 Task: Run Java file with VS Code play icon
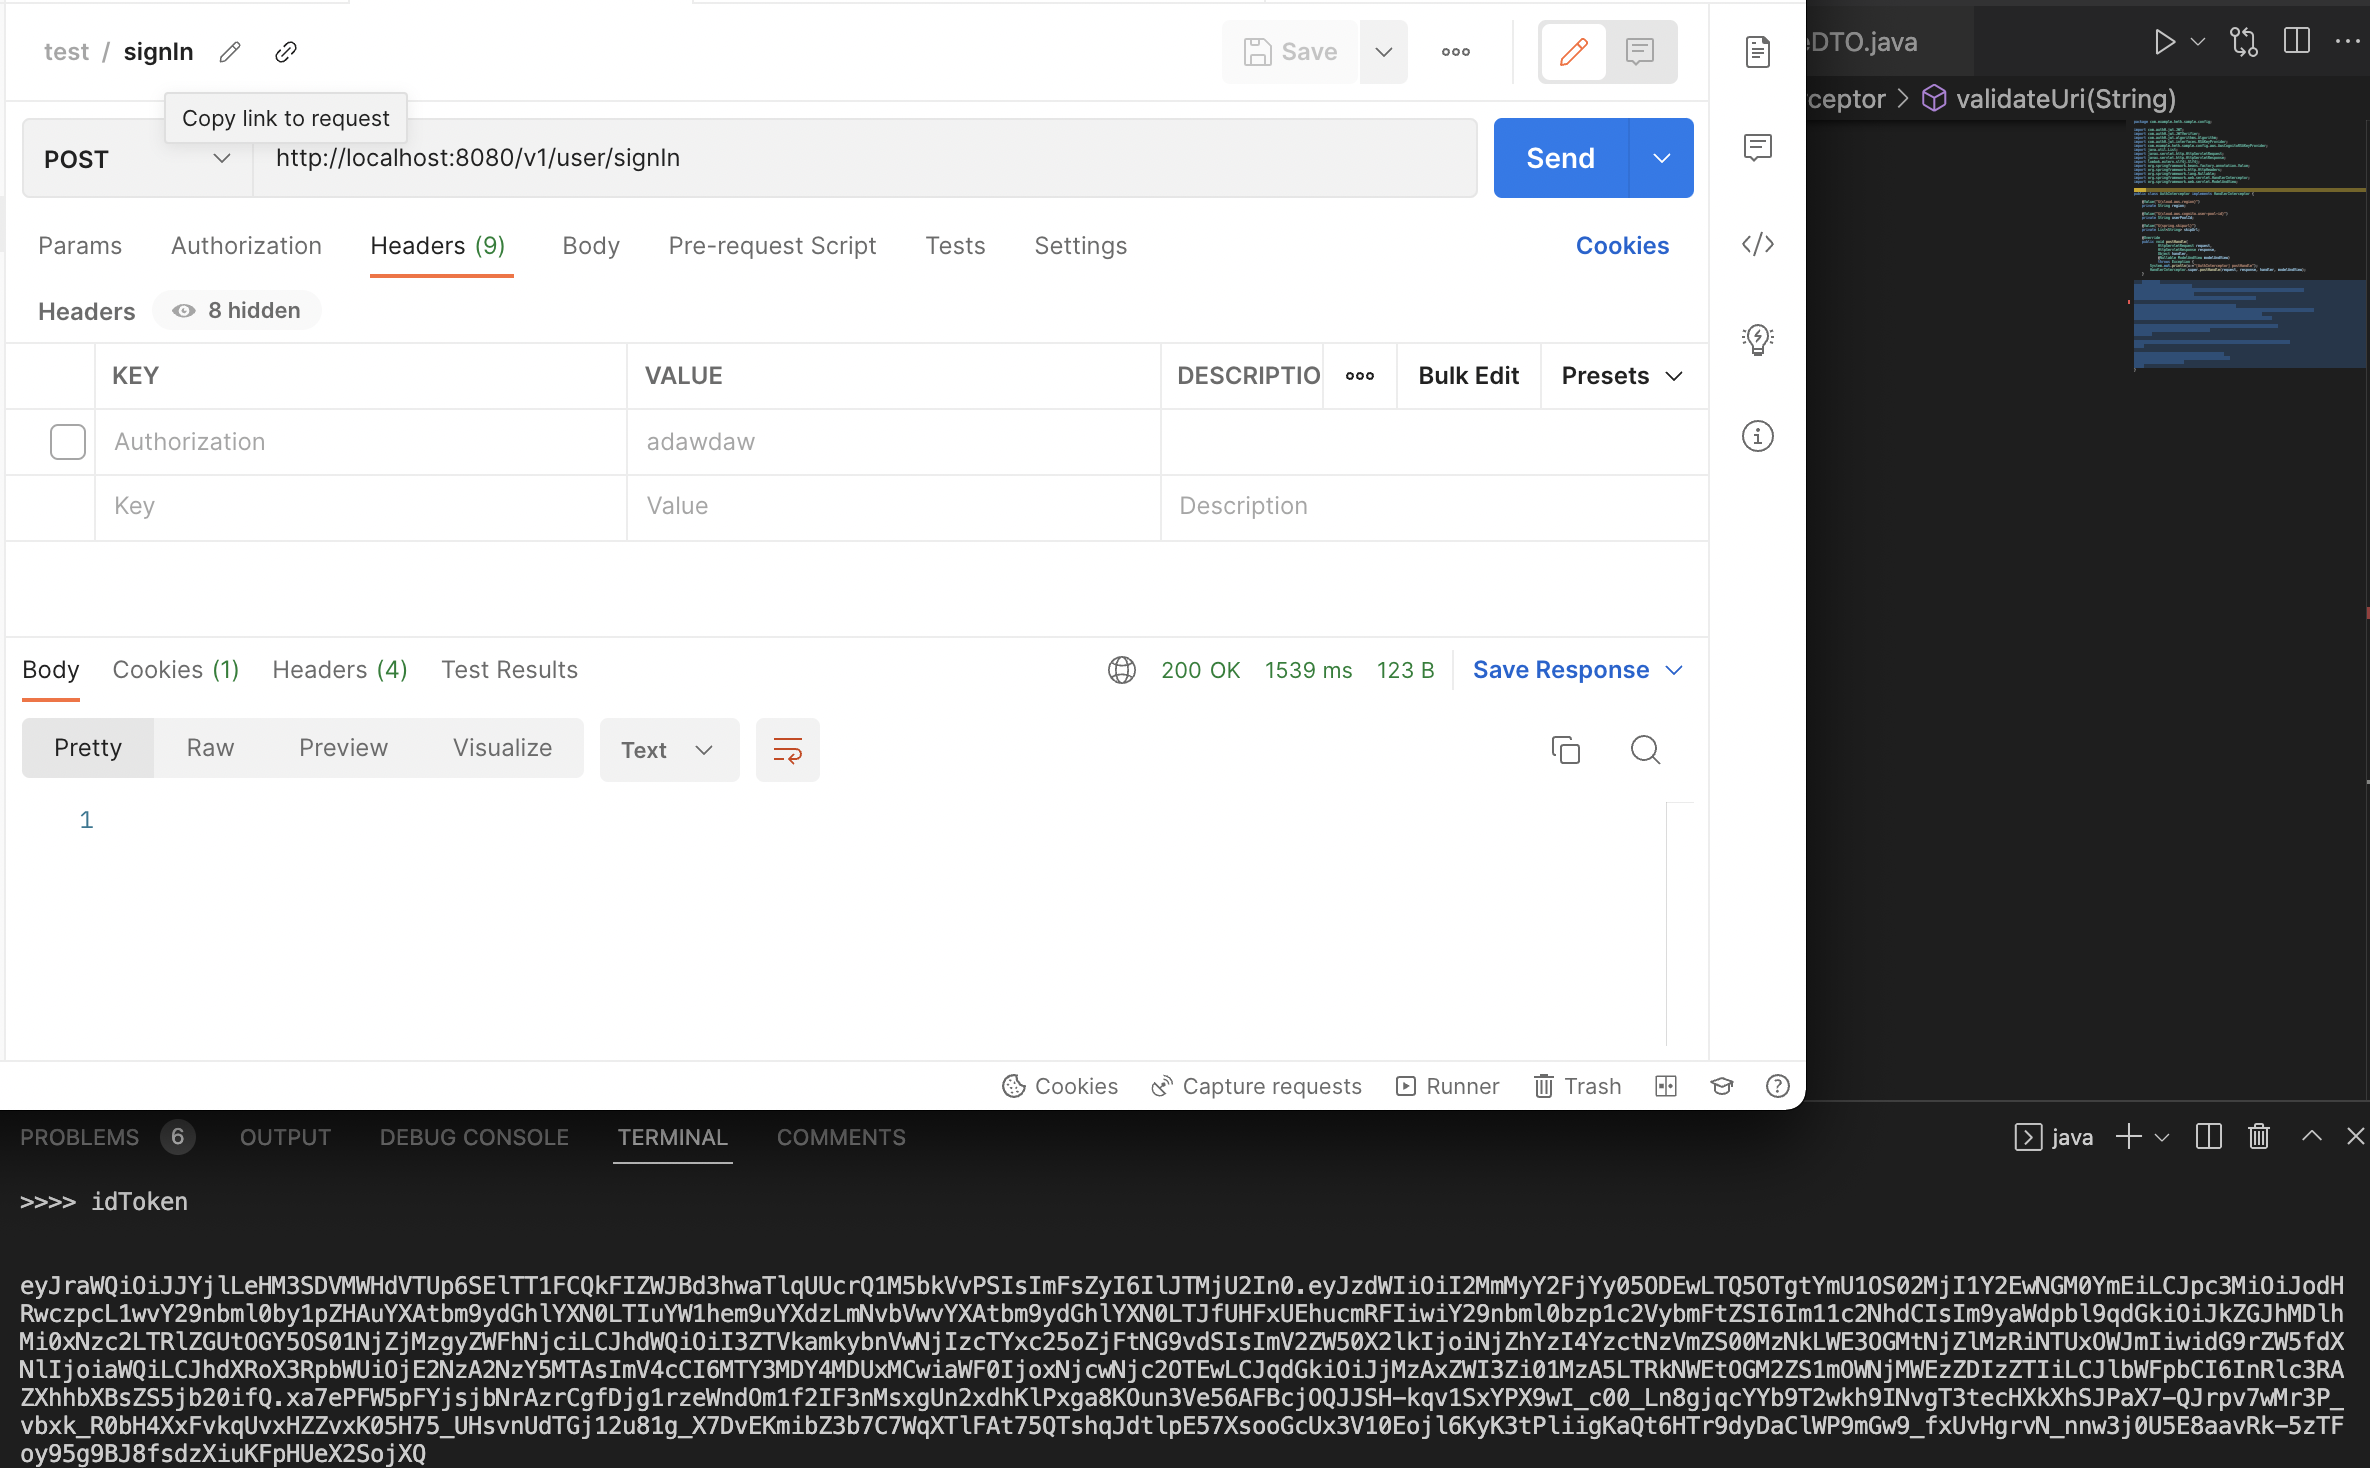[2164, 42]
